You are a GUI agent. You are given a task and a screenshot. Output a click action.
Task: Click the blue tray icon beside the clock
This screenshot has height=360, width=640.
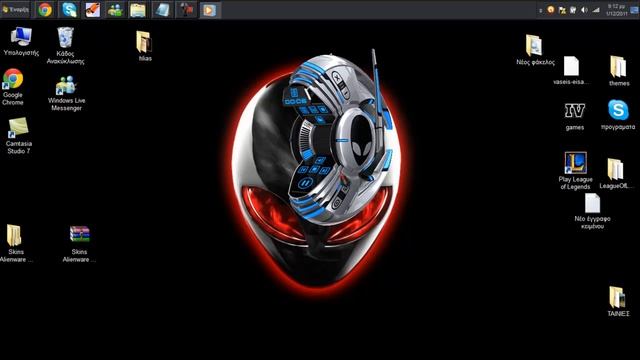click(x=635, y=10)
